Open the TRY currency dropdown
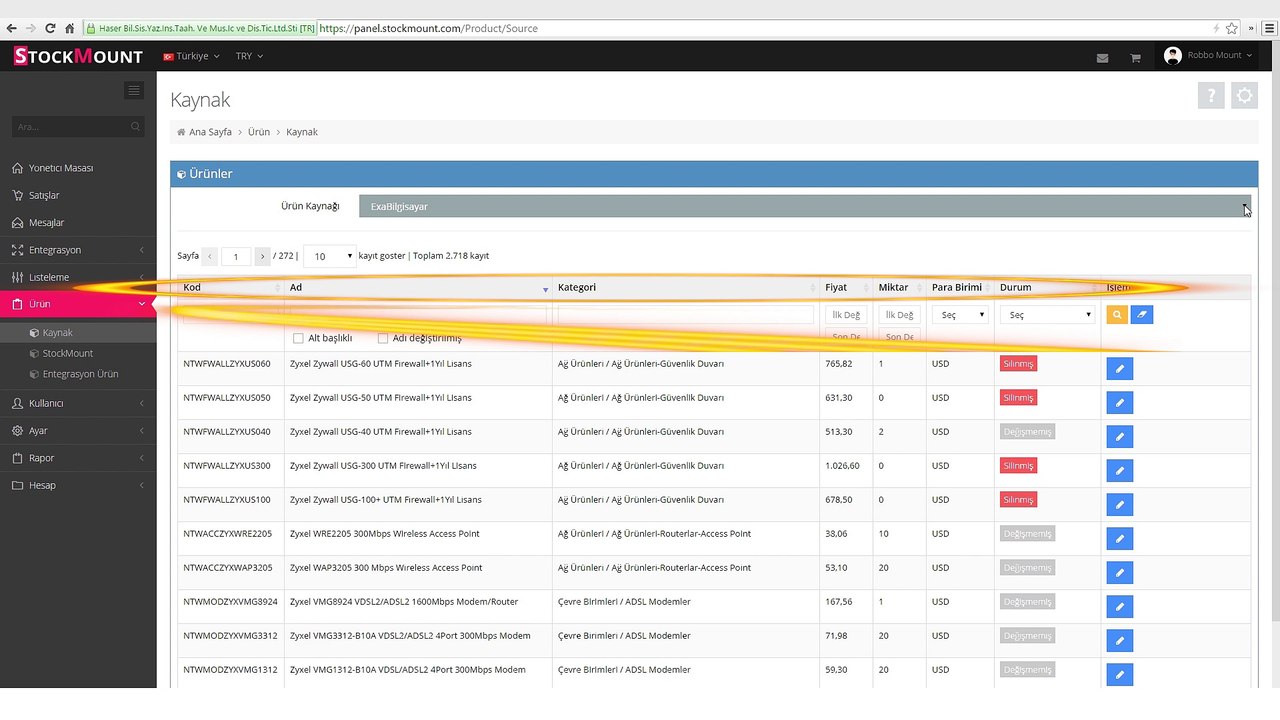The image size is (1280, 720). coord(249,56)
